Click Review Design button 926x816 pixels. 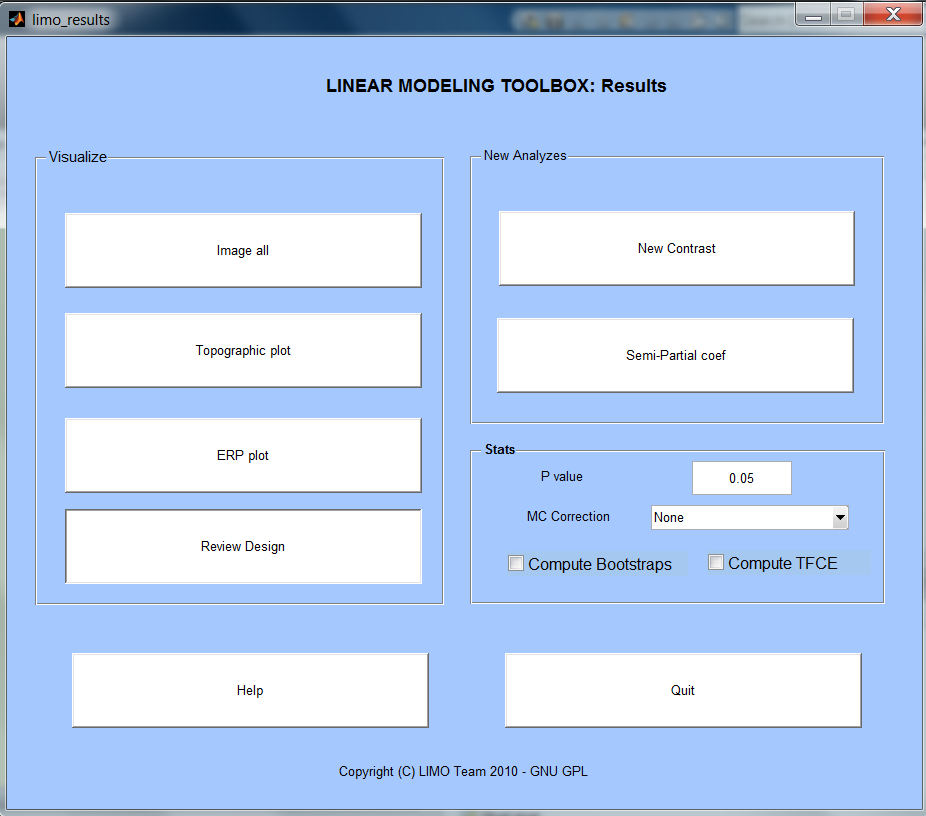[x=243, y=546]
